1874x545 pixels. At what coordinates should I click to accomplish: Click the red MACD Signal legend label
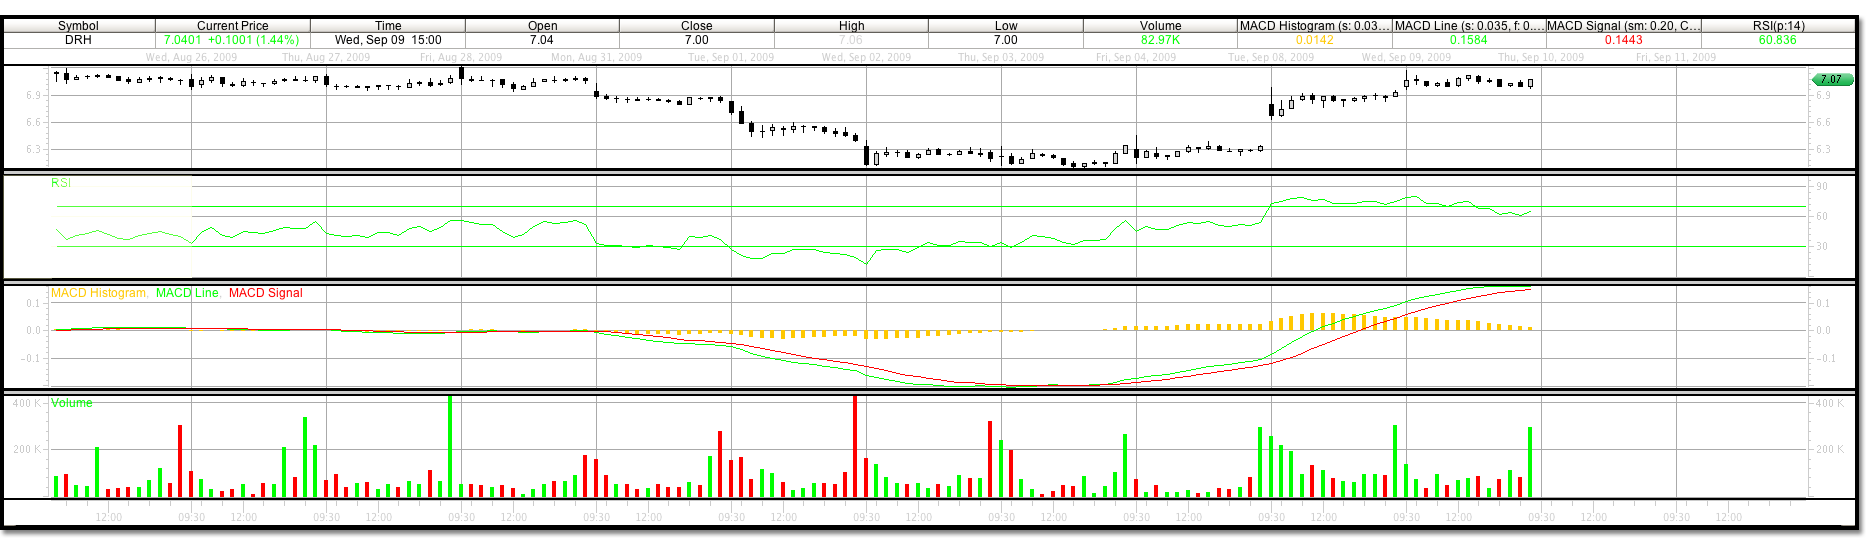point(265,293)
